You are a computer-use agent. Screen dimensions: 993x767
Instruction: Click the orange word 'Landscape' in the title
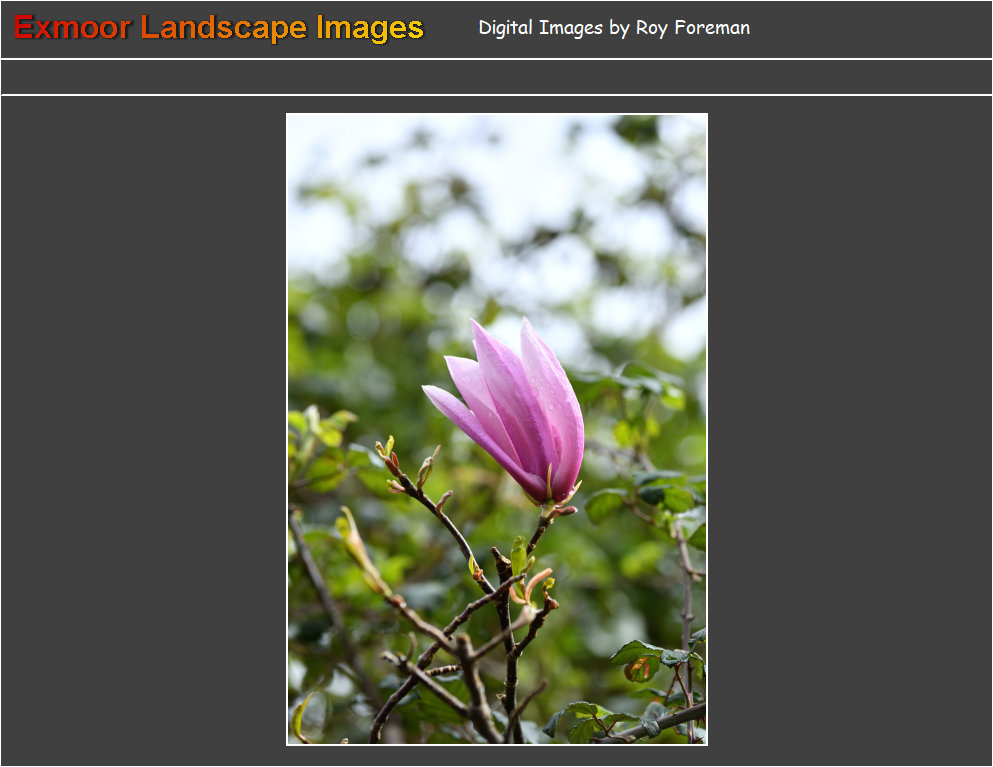(223, 28)
